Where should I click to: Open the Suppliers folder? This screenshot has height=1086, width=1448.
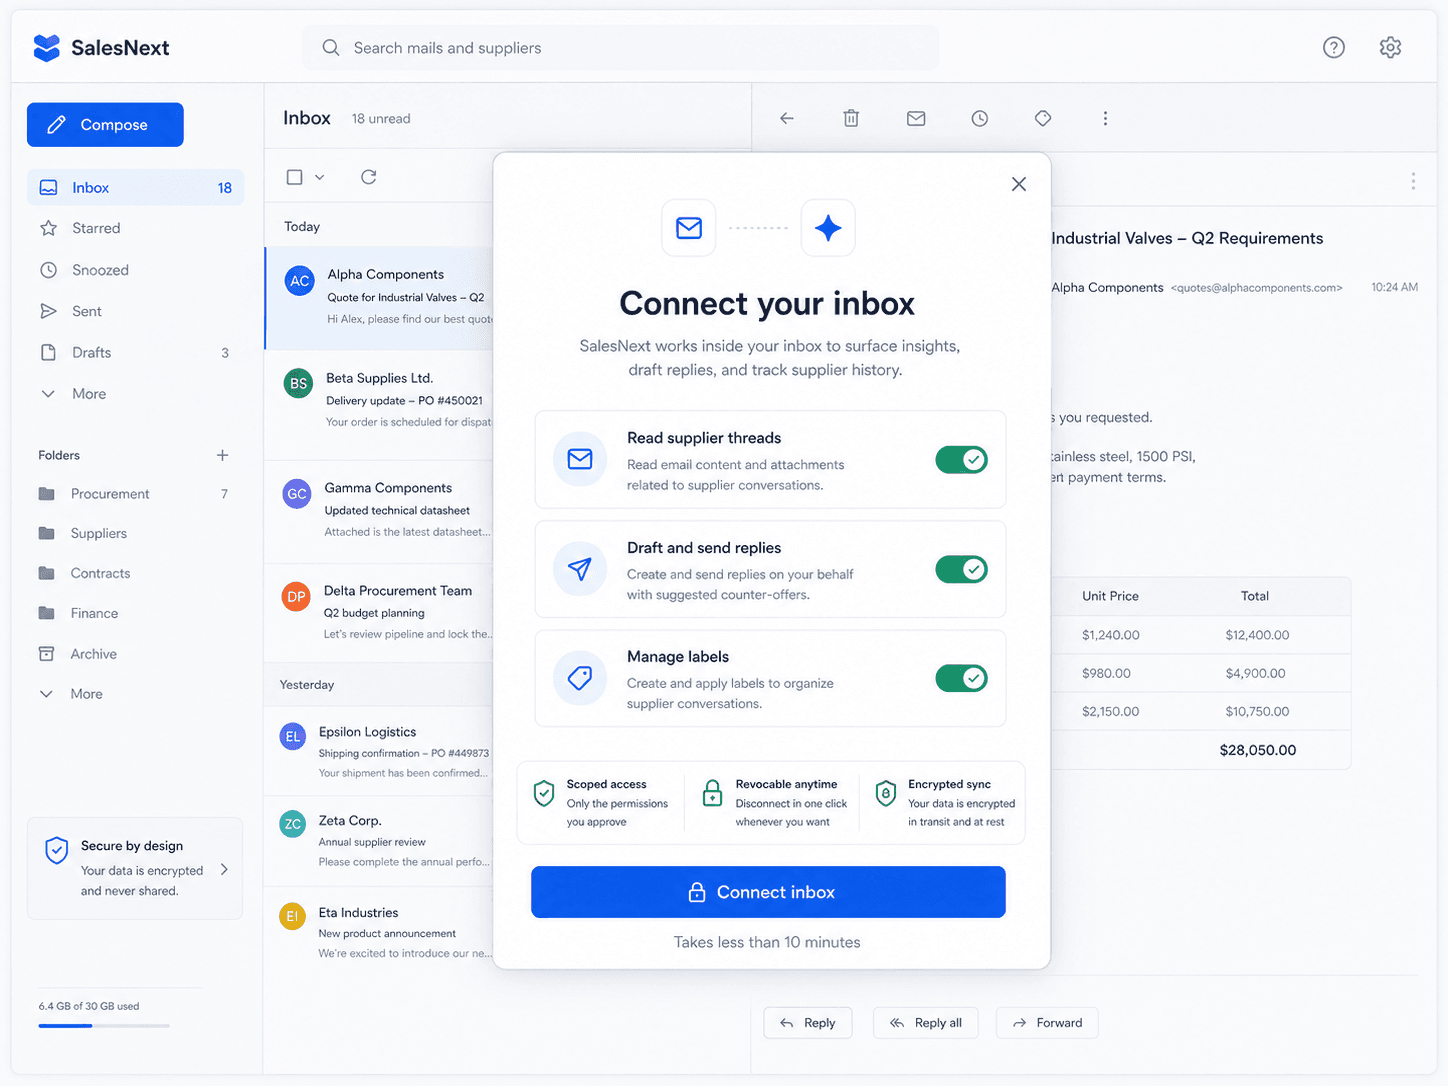coord(135,533)
